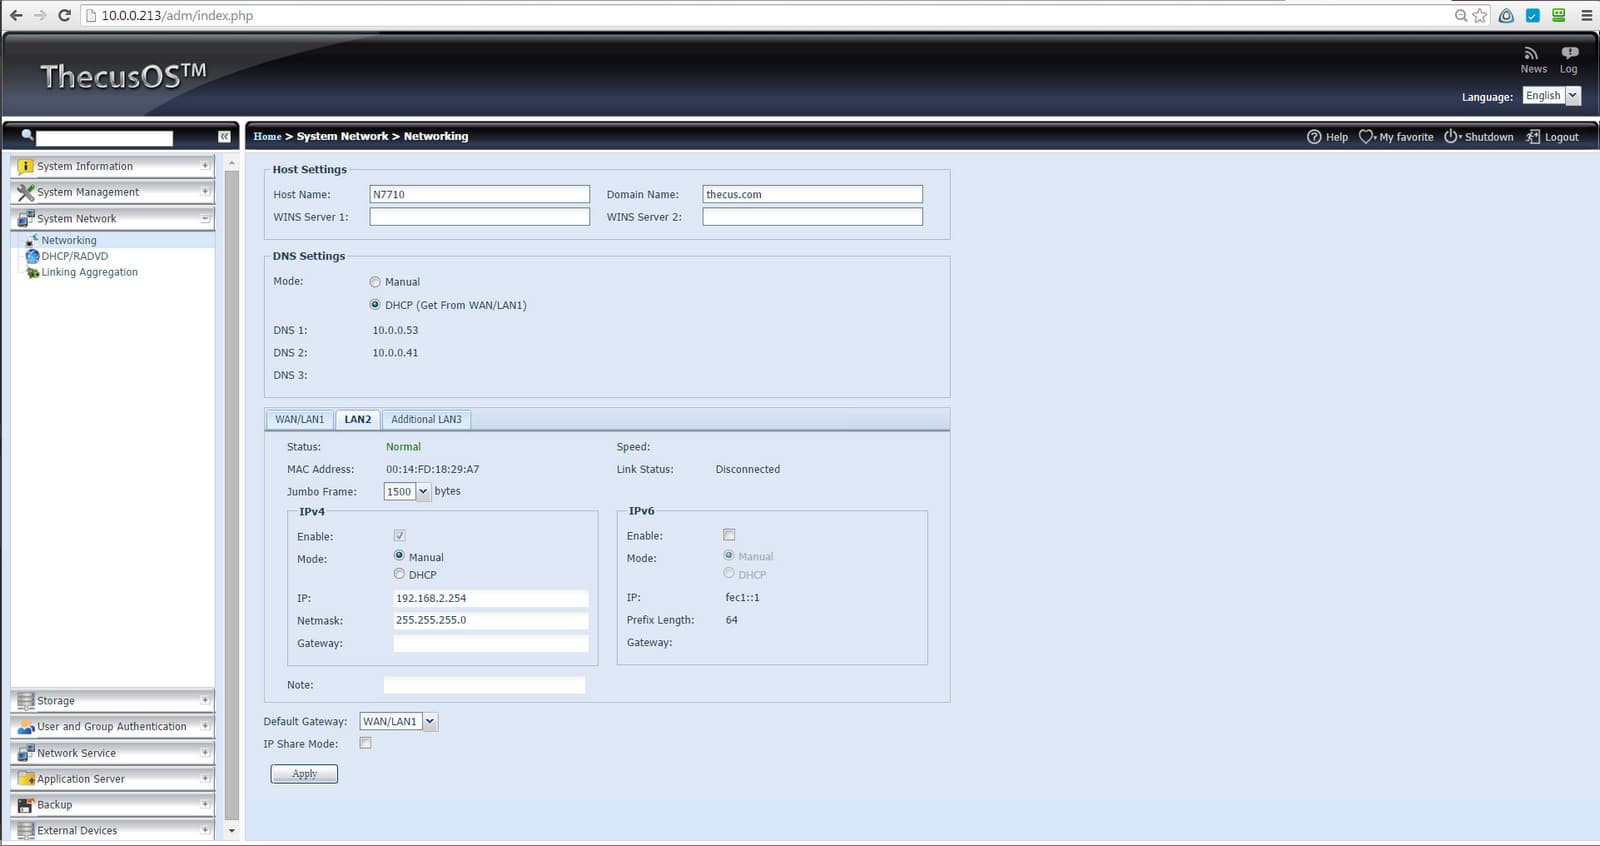Click the sidebar search magnifier icon

pos(27,136)
